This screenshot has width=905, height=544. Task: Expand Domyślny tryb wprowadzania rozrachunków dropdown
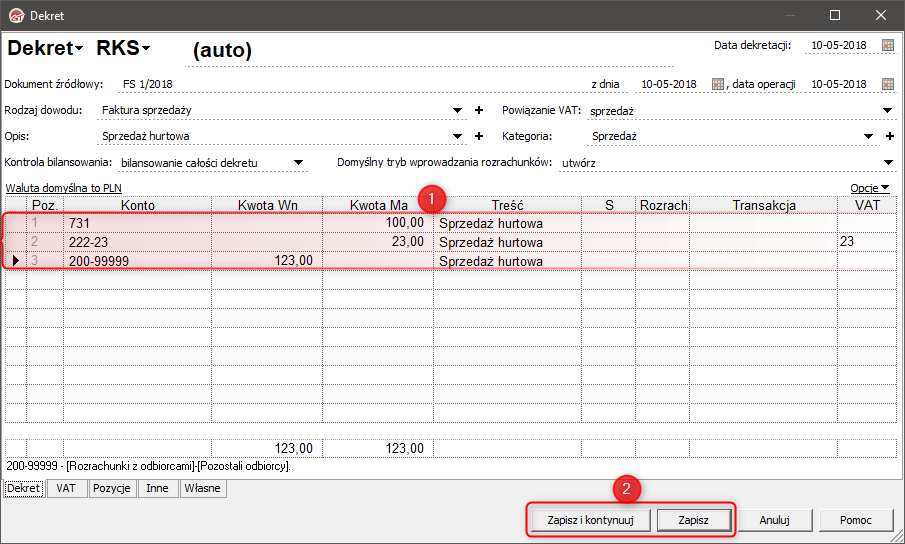pos(888,163)
